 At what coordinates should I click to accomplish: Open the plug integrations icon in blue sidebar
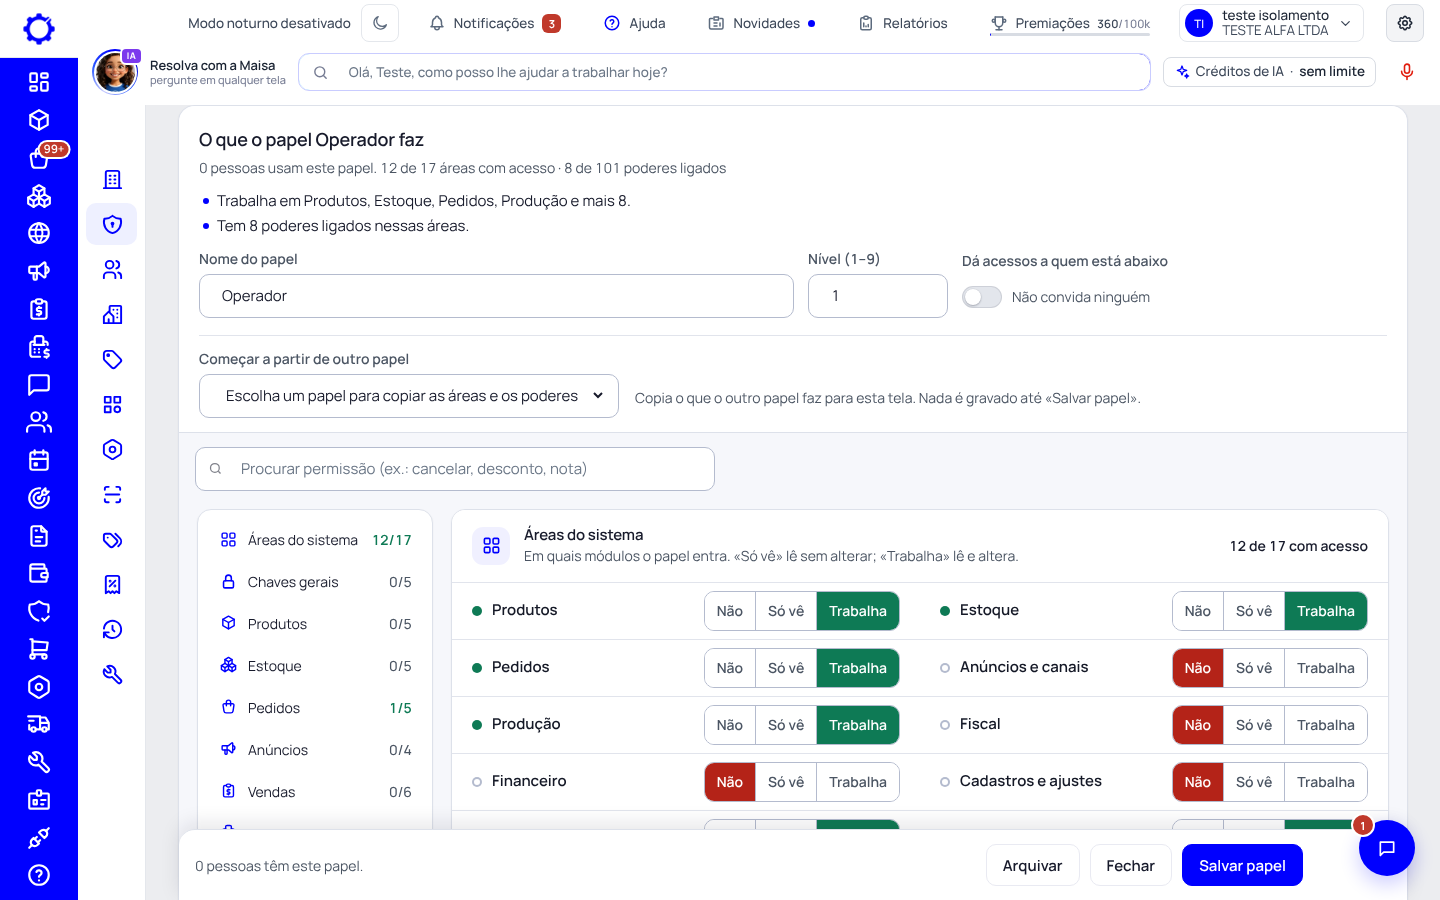click(39, 838)
